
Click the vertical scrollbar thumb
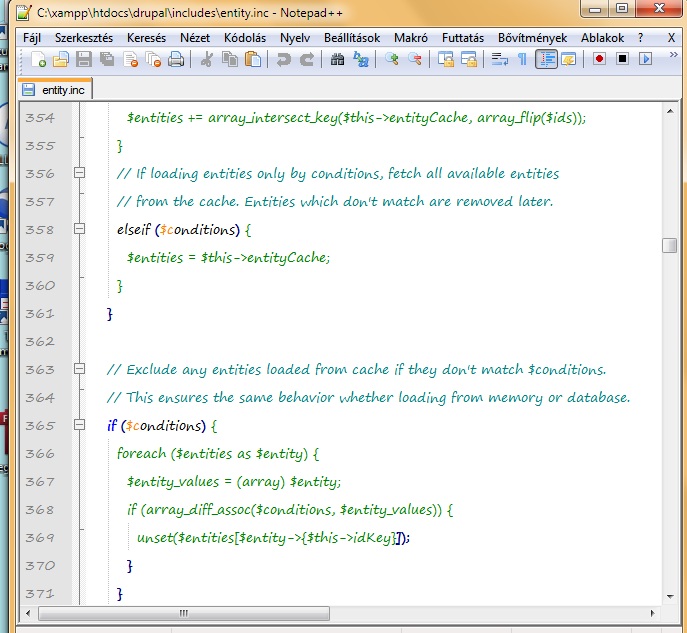(x=670, y=245)
